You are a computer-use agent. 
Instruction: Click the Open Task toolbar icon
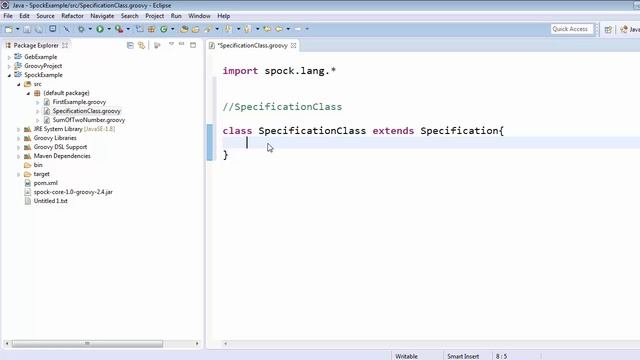tap(196, 29)
